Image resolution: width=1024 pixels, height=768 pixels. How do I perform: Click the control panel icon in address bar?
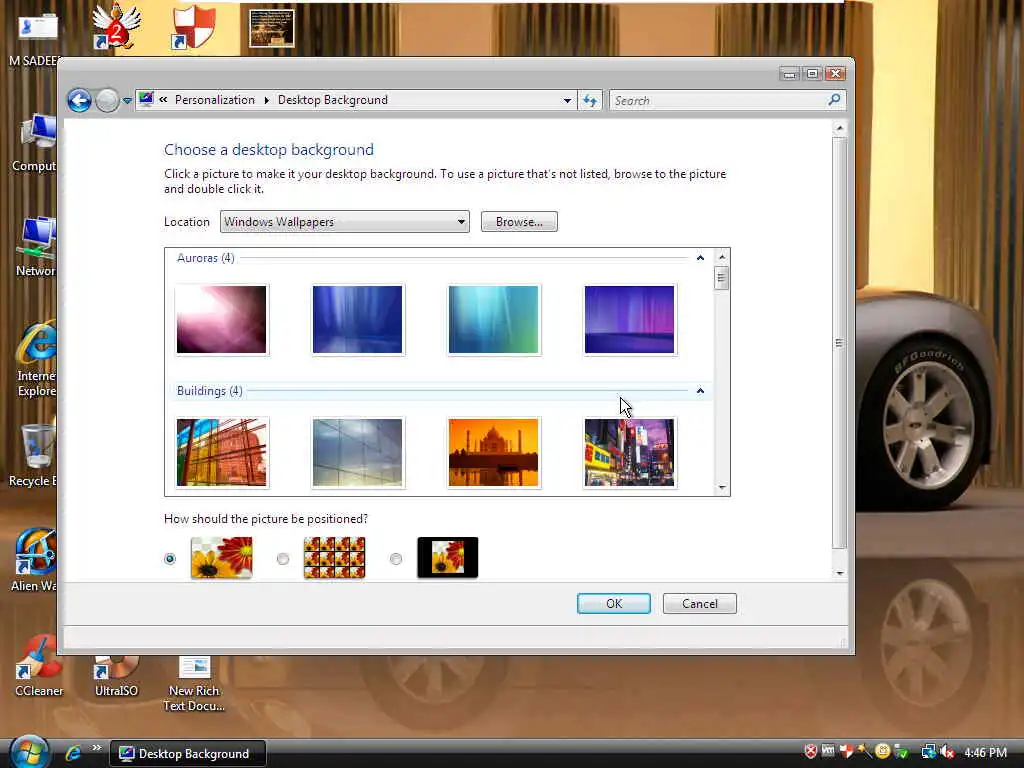146,99
